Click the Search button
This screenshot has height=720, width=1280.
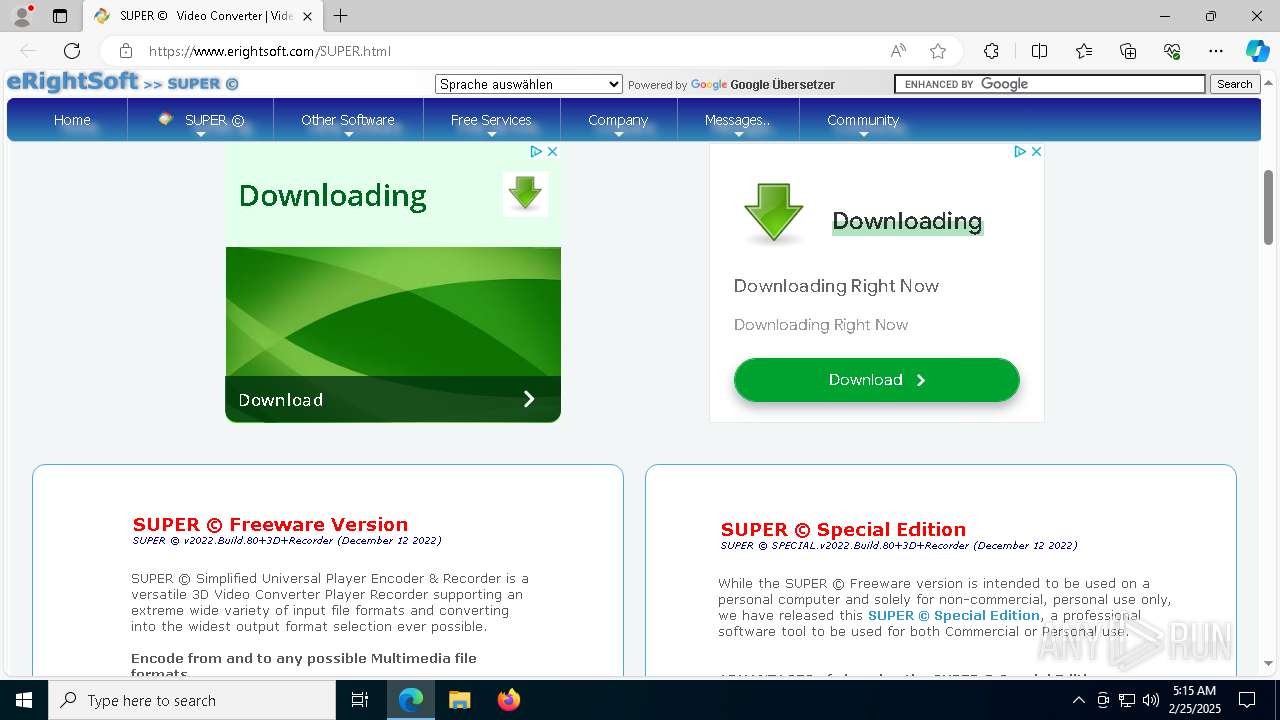click(x=1235, y=84)
